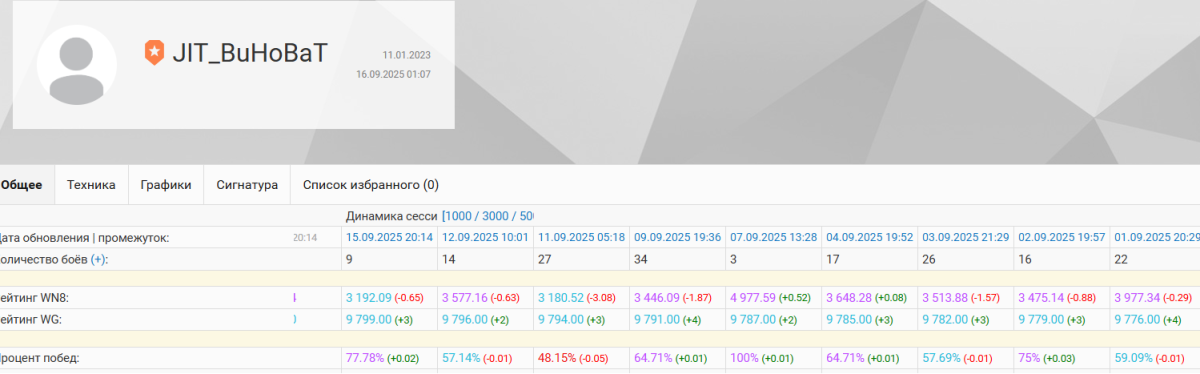
Task: Switch to the Графики tab
Action: pos(166,185)
